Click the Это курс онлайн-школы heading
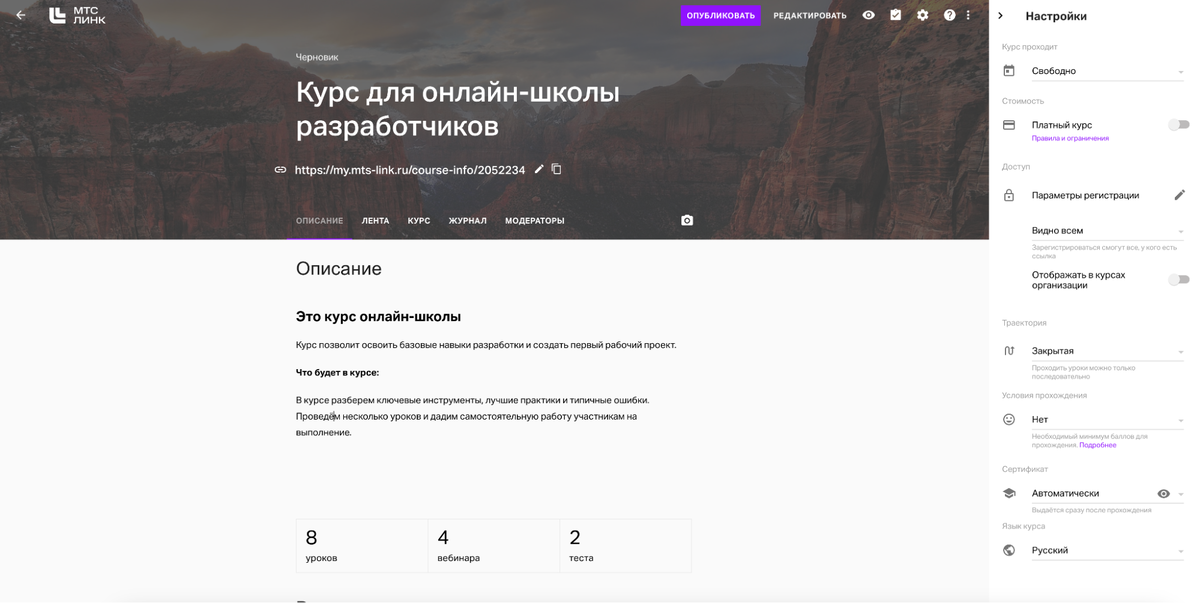 [x=378, y=316]
